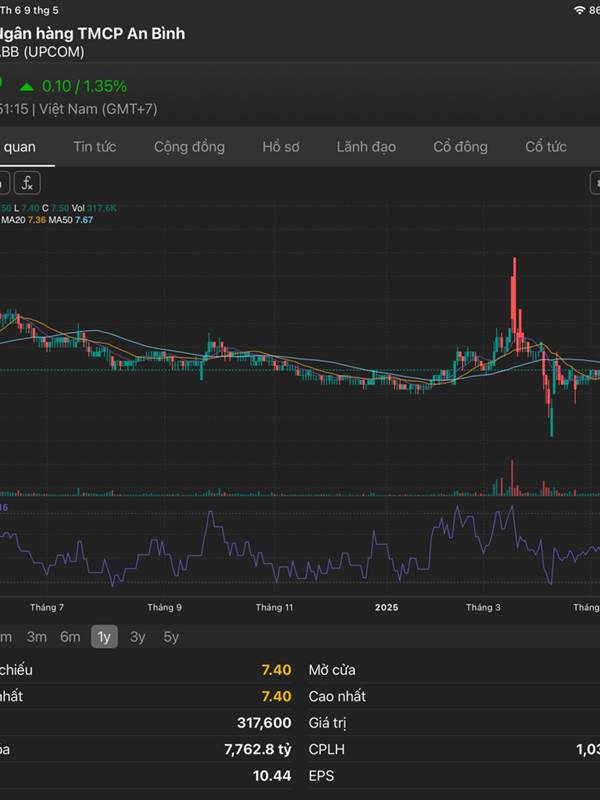Tap the Th 6 9 thg 5 date
Image resolution: width=600 pixels, height=800 pixels.
(29, 10)
